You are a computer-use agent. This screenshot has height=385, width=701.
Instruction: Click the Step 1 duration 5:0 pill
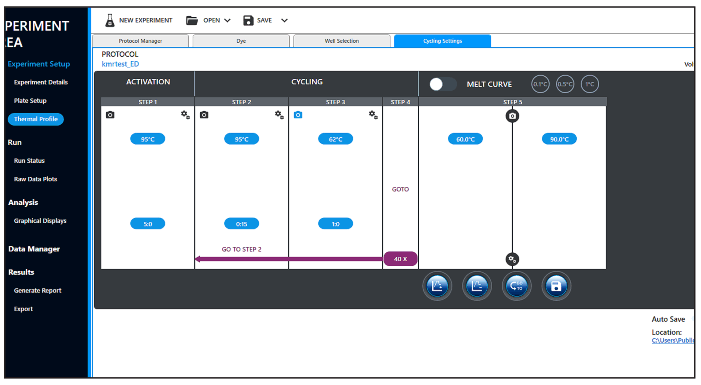point(148,224)
